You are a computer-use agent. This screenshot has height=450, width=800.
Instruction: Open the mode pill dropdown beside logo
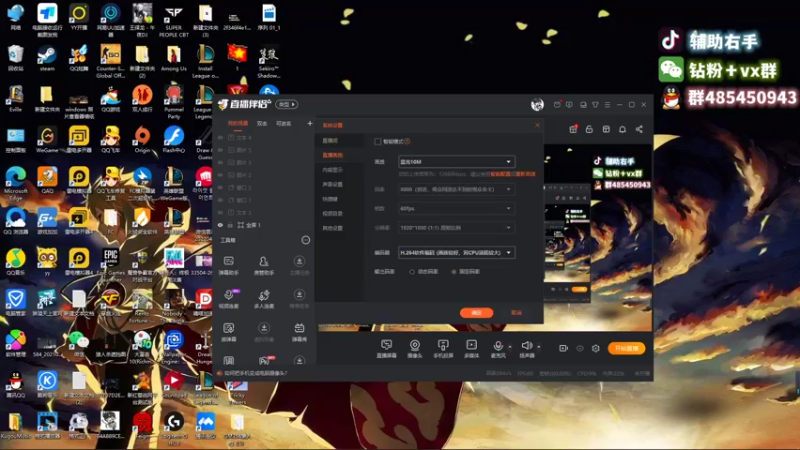287,105
